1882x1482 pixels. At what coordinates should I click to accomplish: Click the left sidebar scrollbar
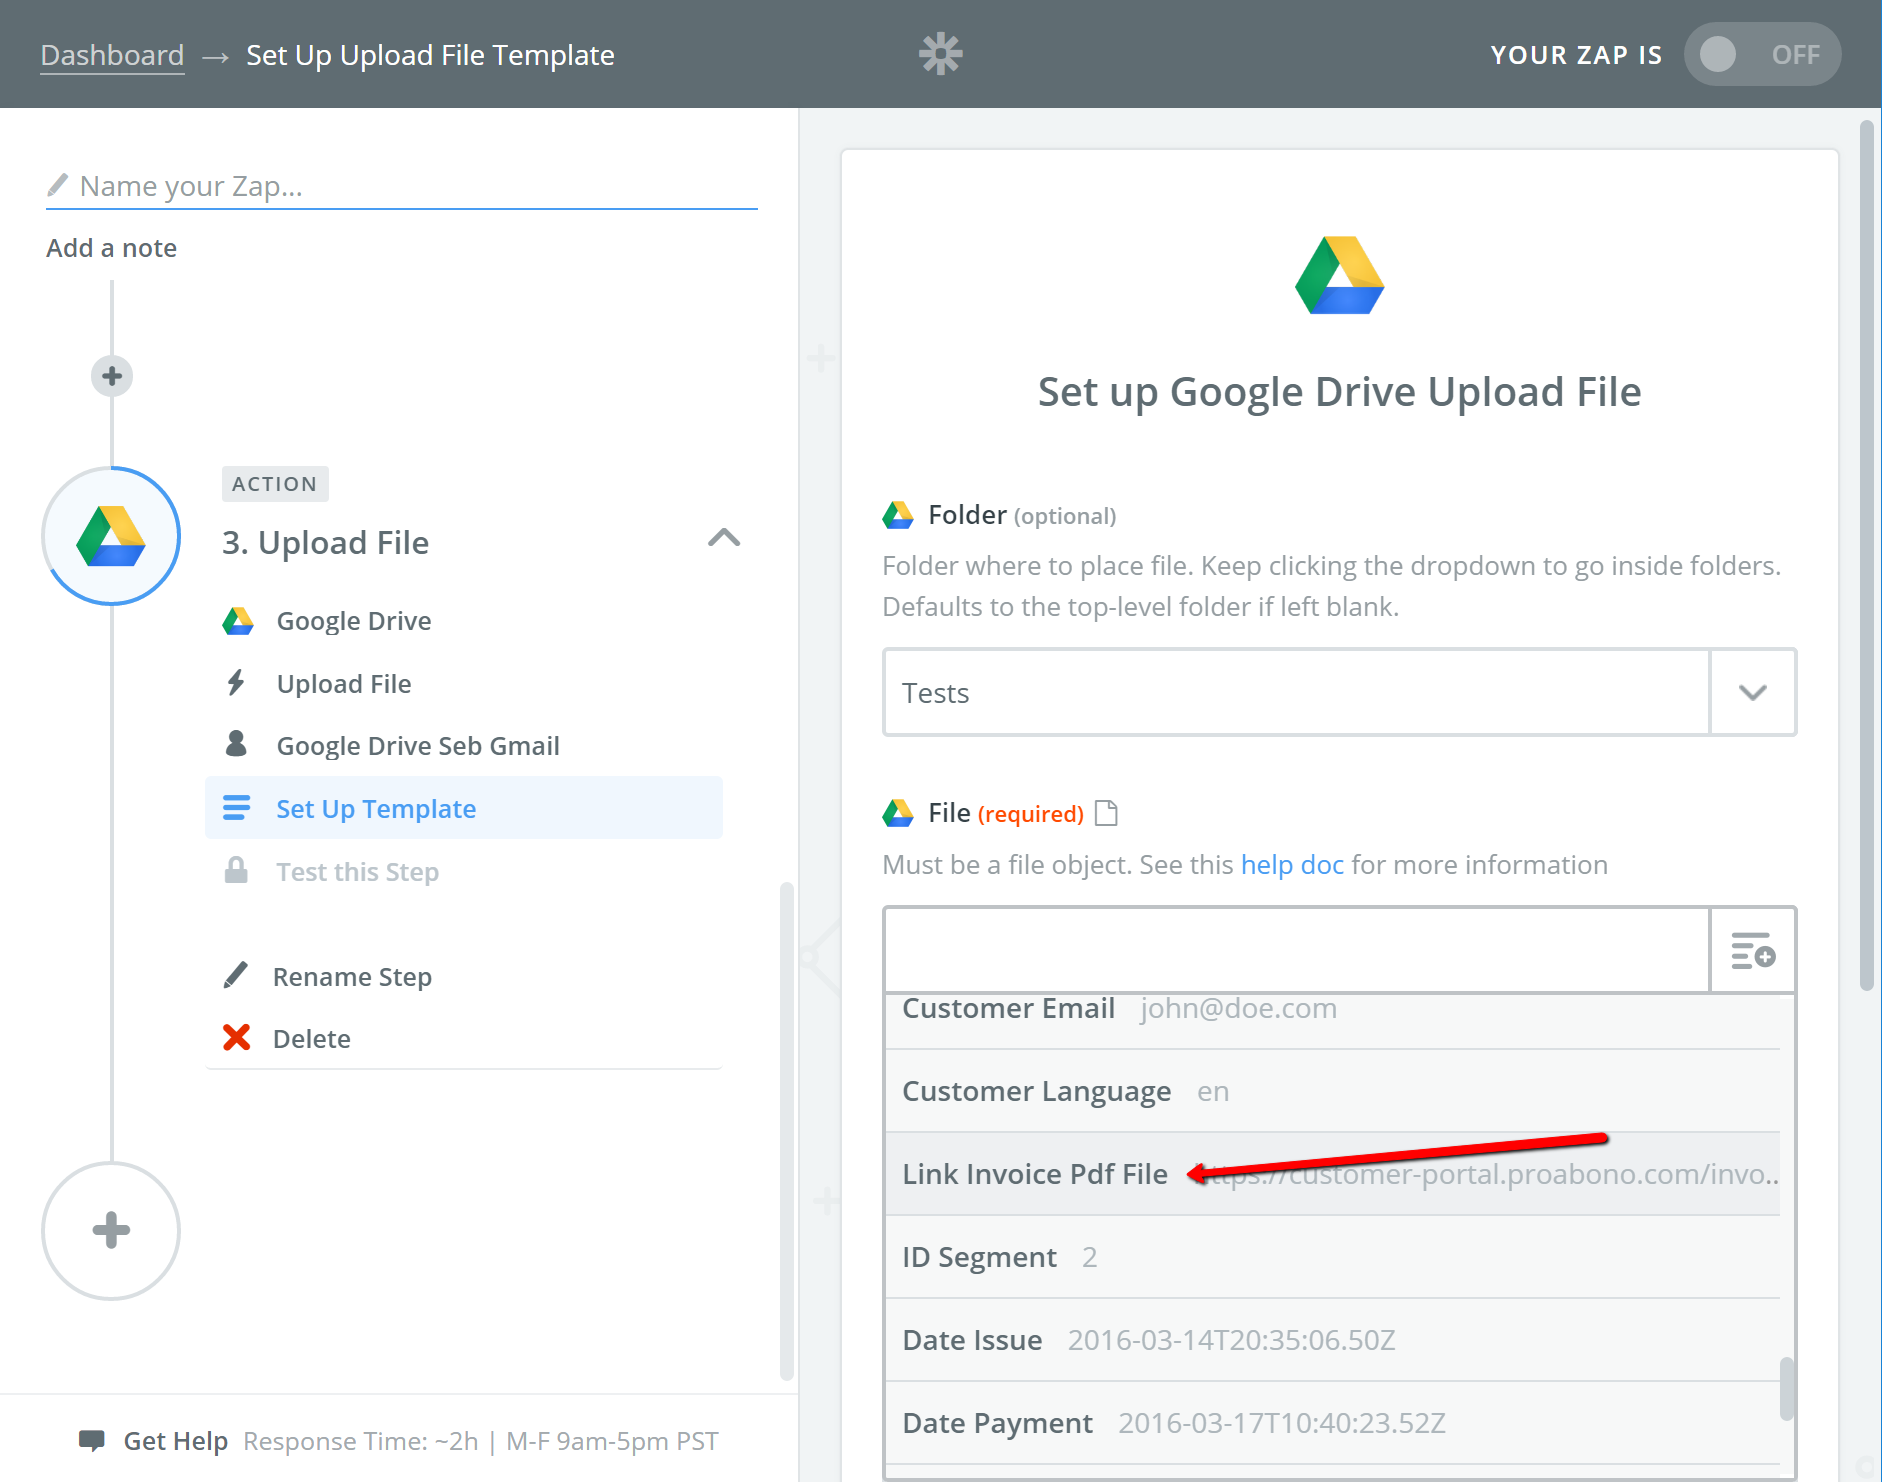pyautogui.click(x=786, y=1130)
